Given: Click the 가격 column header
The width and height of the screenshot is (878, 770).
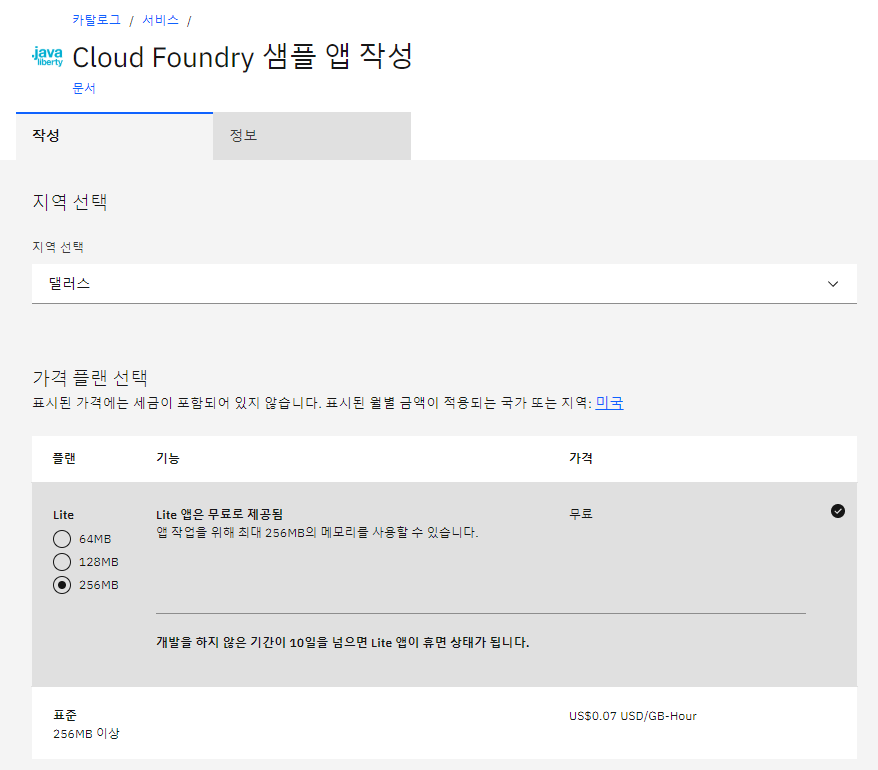Looking at the screenshot, I should click(x=581, y=458).
